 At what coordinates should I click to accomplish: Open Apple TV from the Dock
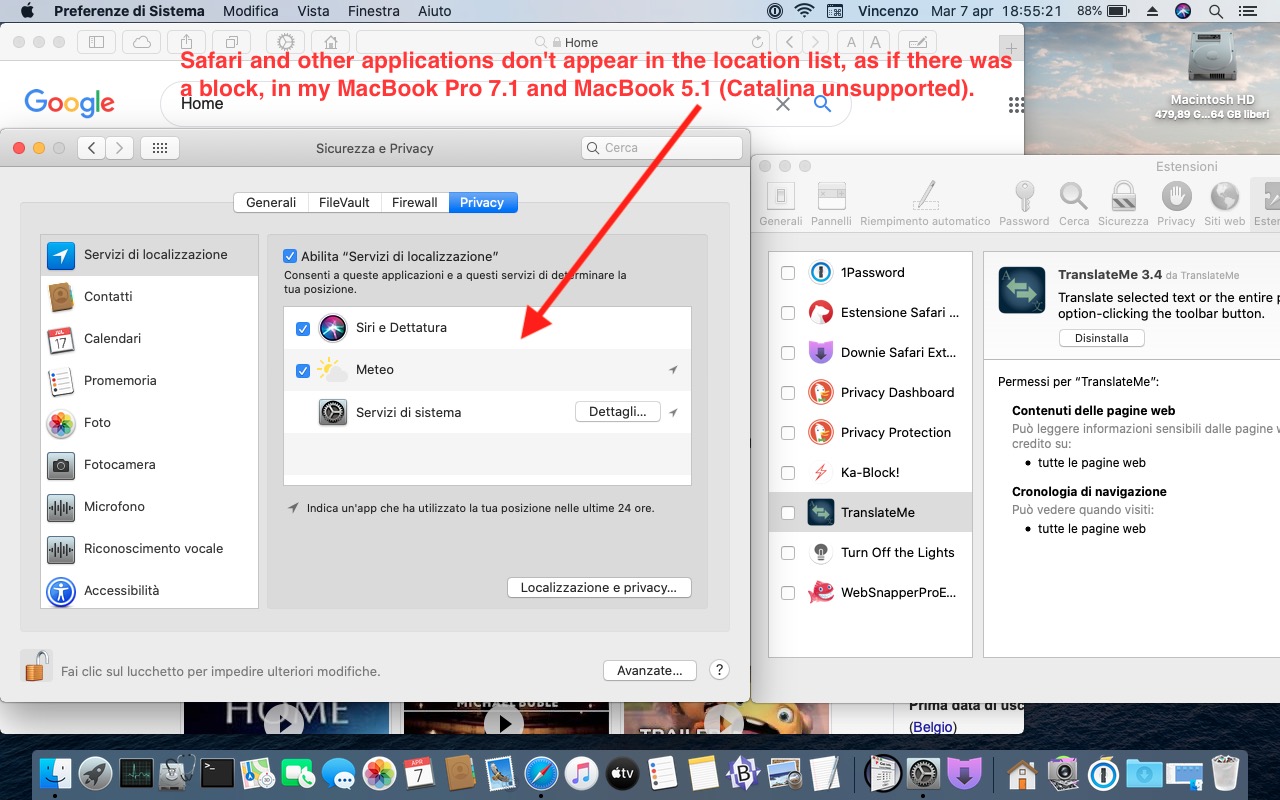tap(622, 773)
